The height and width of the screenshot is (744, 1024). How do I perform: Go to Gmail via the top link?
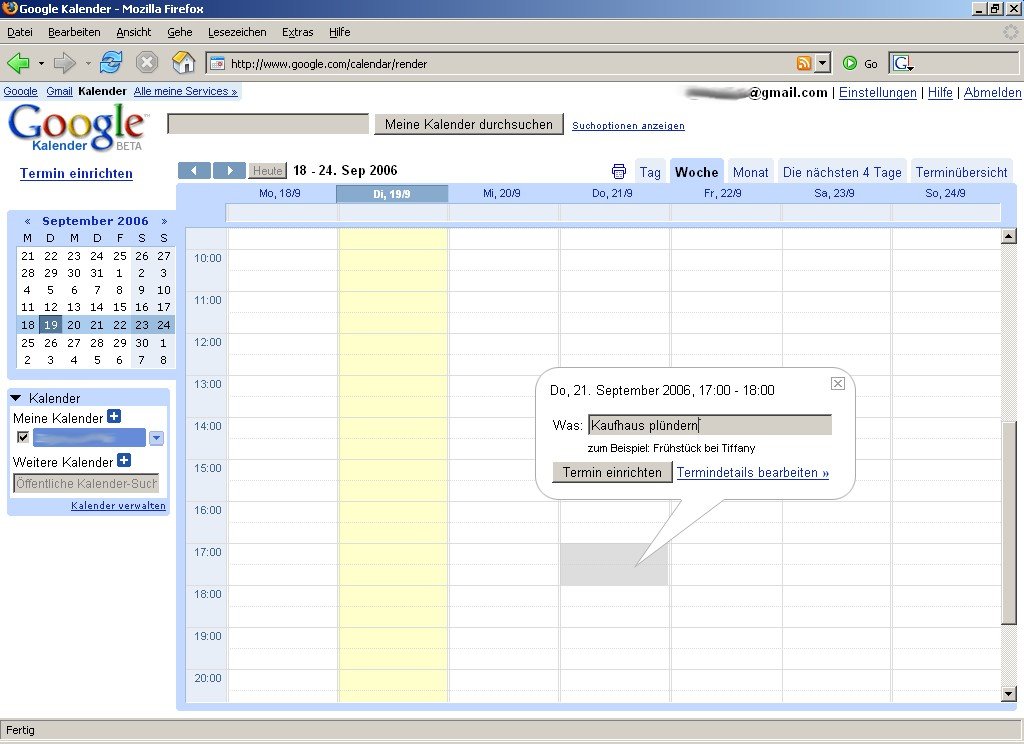tap(59, 91)
